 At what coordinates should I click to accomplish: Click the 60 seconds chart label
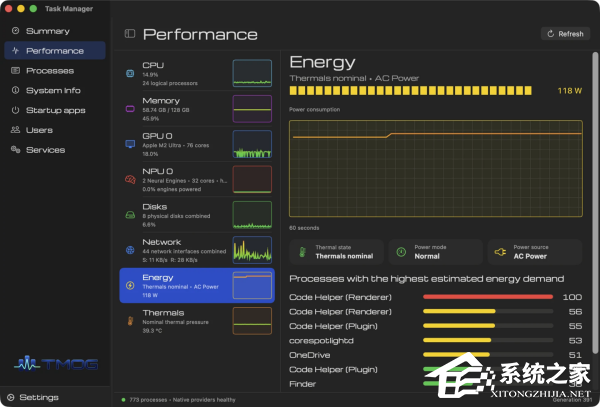pos(304,228)
